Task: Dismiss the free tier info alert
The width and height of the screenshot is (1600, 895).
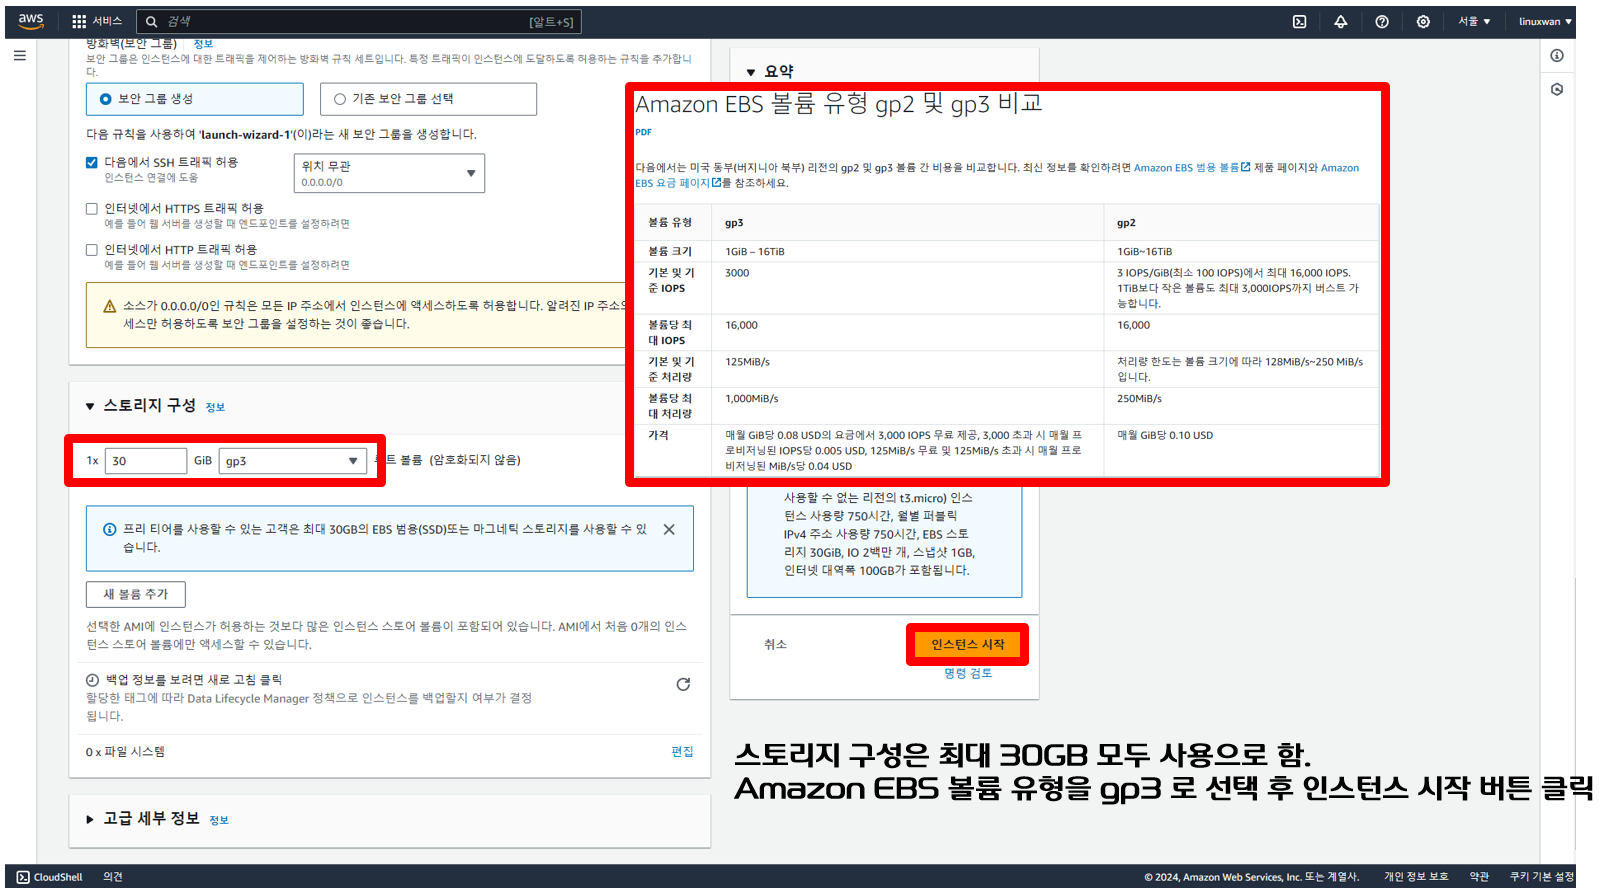Action: (x=669, y=529)
